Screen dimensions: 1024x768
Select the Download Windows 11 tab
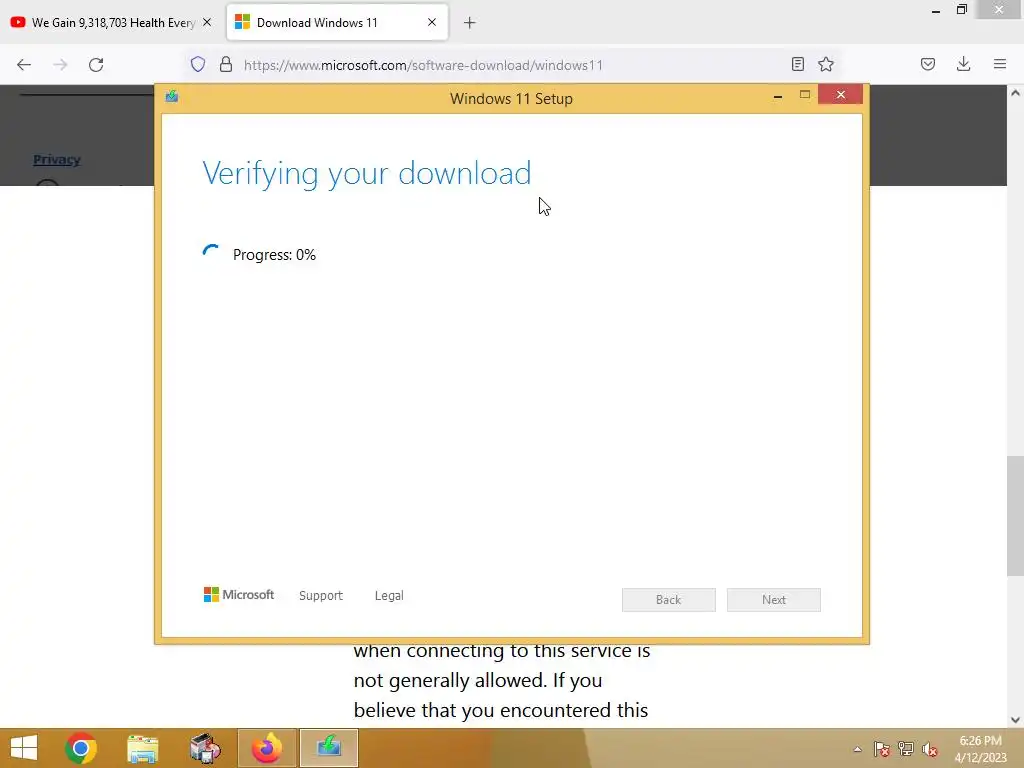[x=337, y=22]
